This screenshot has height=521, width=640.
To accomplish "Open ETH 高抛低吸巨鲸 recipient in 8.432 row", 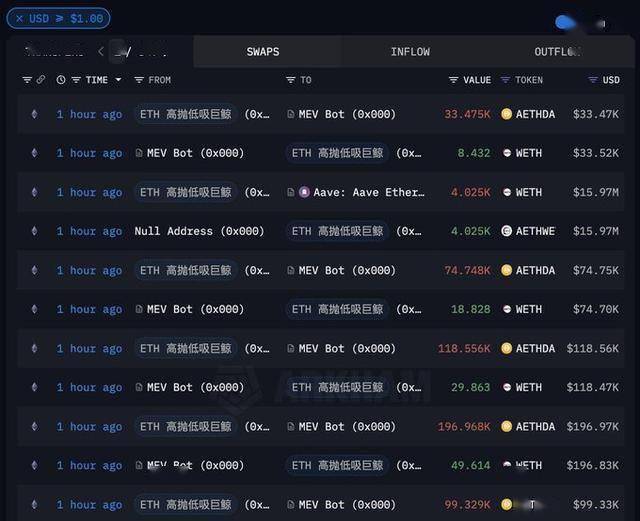I will tap(338, 153).
